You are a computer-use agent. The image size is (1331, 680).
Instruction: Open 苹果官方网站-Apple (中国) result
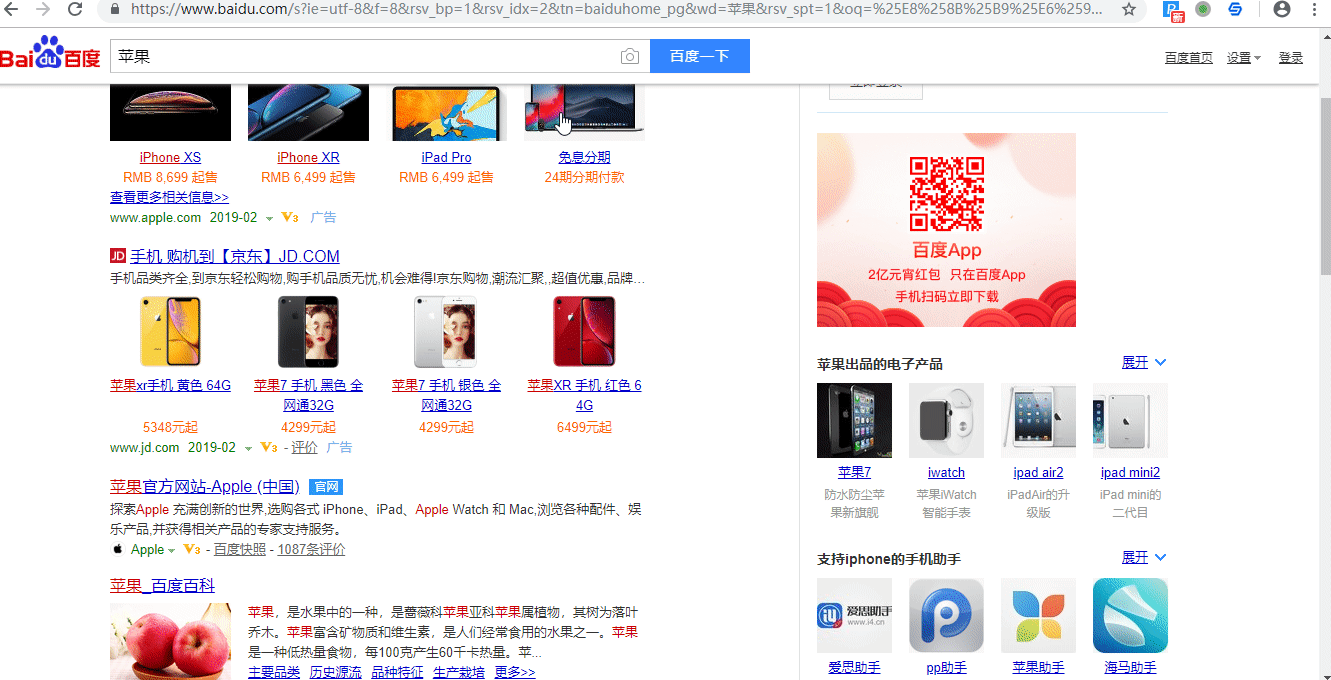pos(205,487)
